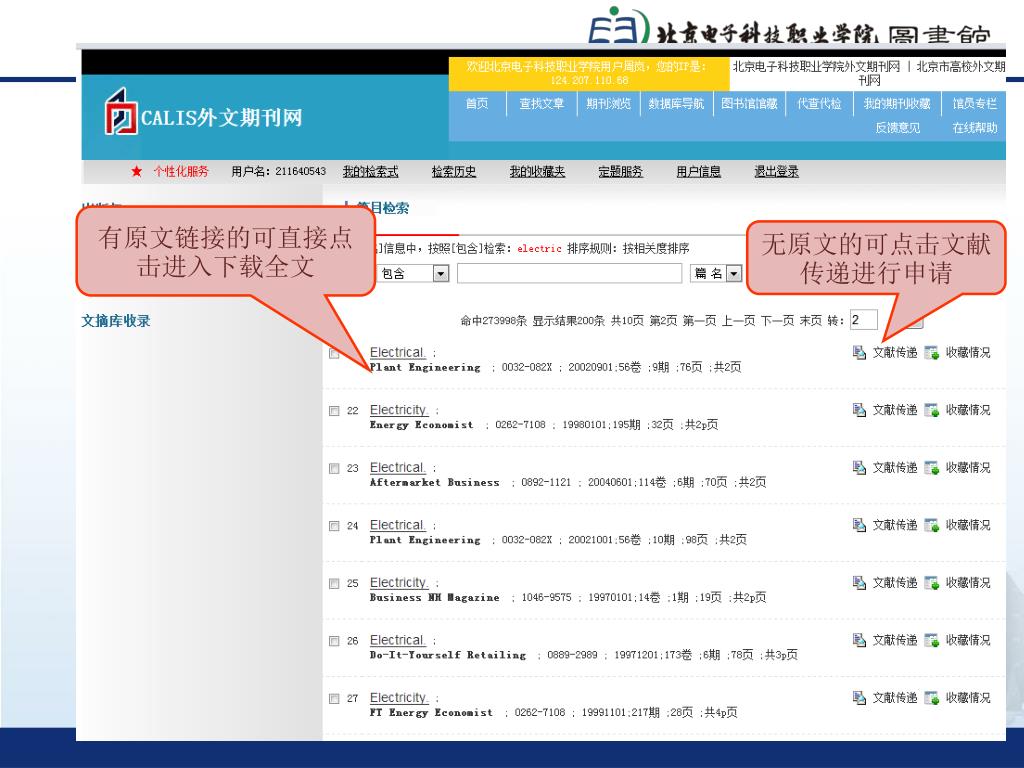The width and height of the screenshot is (1024, 768).
Task: Click Do-It-Yourself Retailing journal name
Action: pos(447,655)
